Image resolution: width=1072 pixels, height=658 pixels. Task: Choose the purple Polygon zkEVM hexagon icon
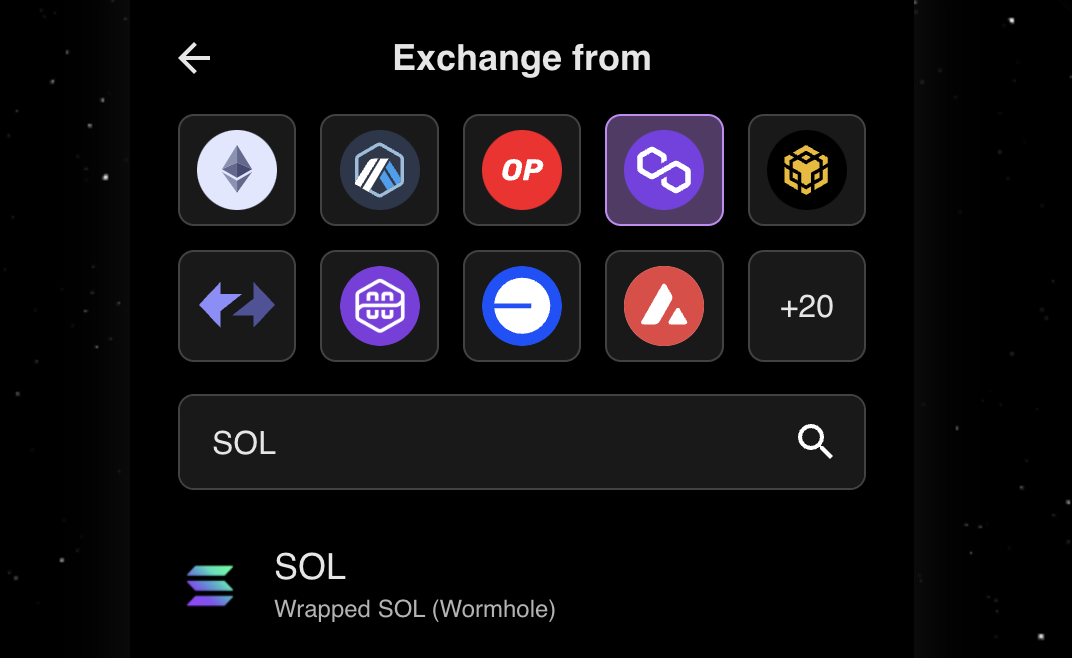point(379,306)
